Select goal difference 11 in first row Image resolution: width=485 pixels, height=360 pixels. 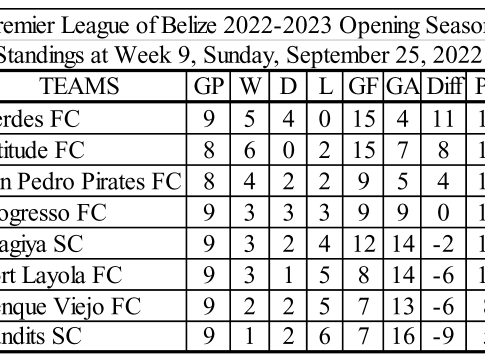[444, 119]
